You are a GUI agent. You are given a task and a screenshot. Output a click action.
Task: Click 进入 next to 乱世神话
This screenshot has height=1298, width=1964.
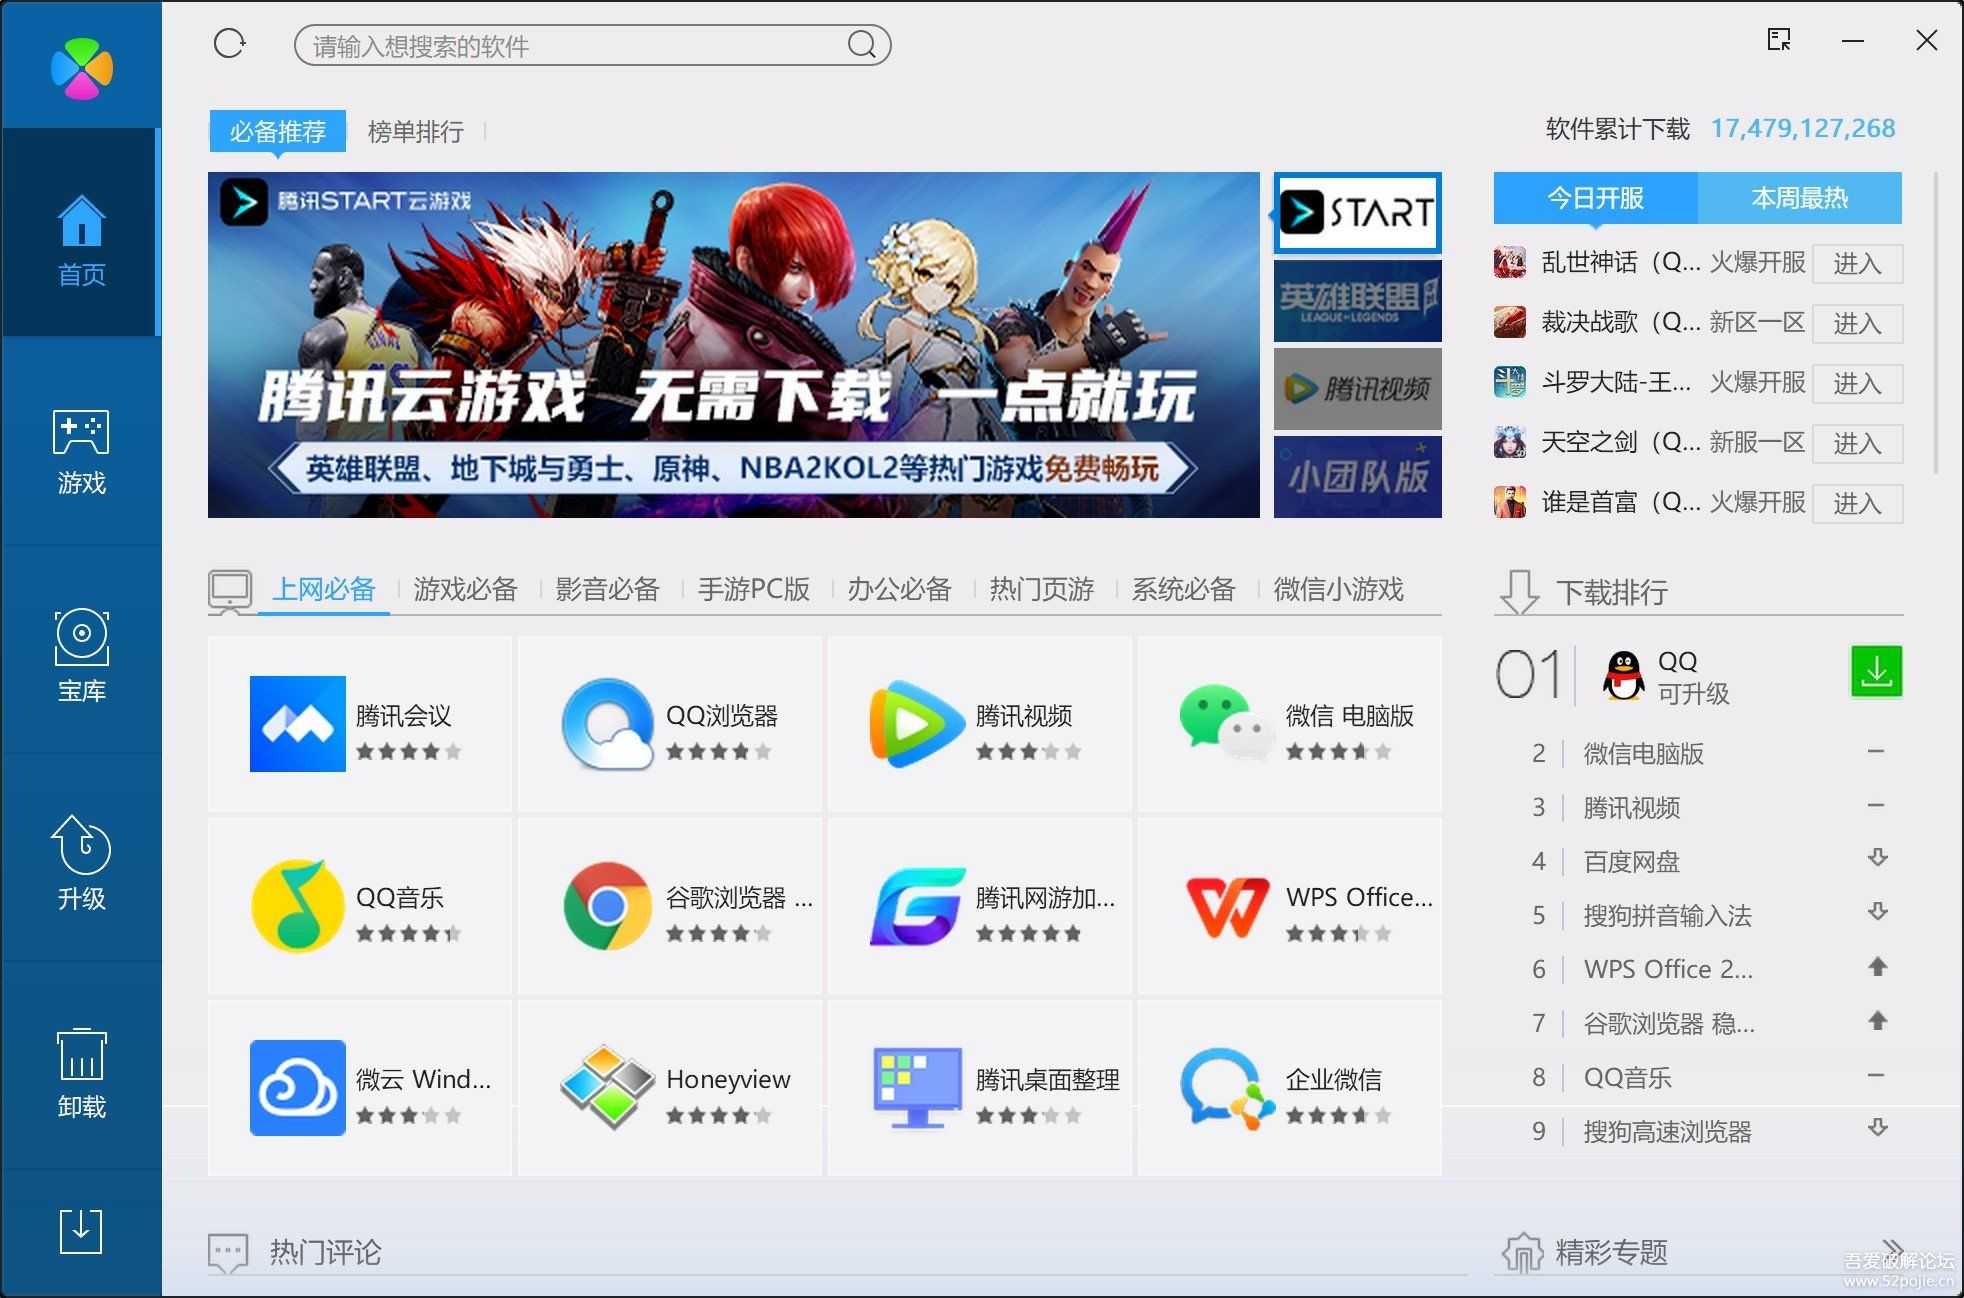1858,263
